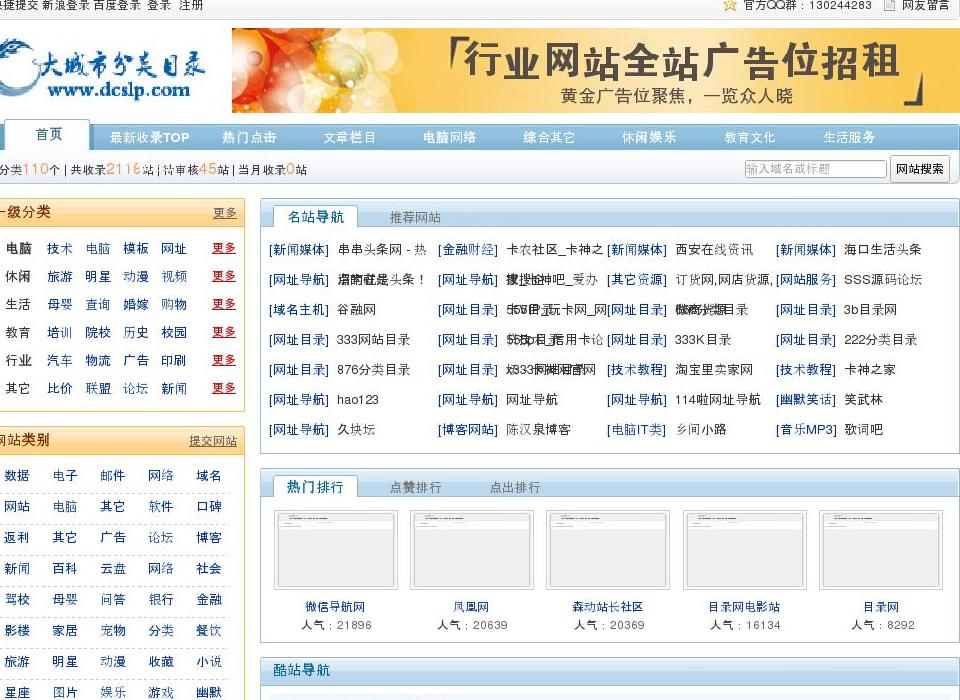The image size is (960, 700).
Task: Open the 海口生活头条 site link
Action: 882,249
